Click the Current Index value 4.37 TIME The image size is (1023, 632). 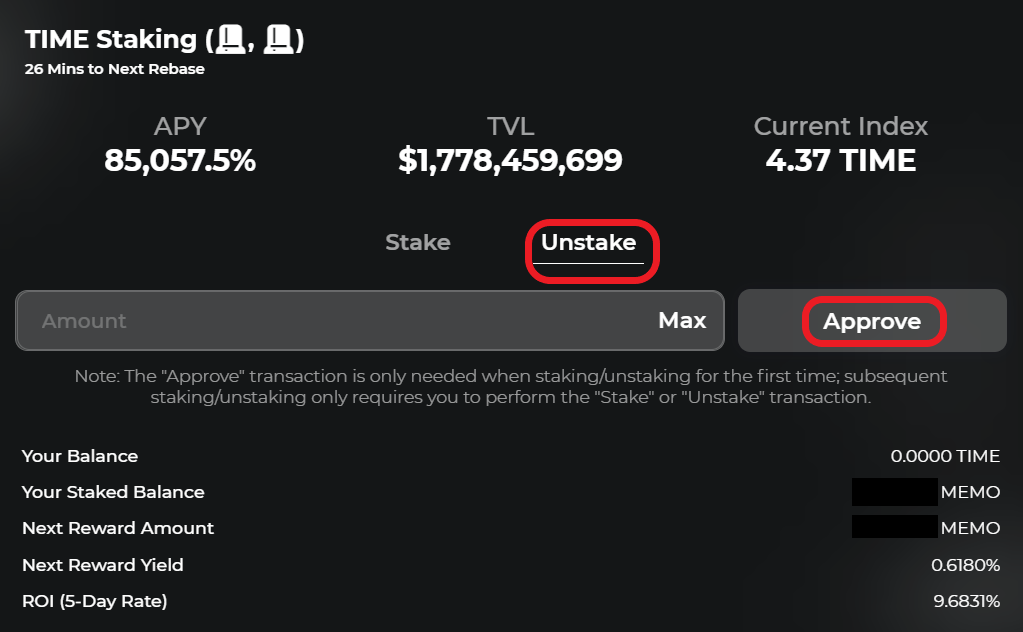click(840, 160)
